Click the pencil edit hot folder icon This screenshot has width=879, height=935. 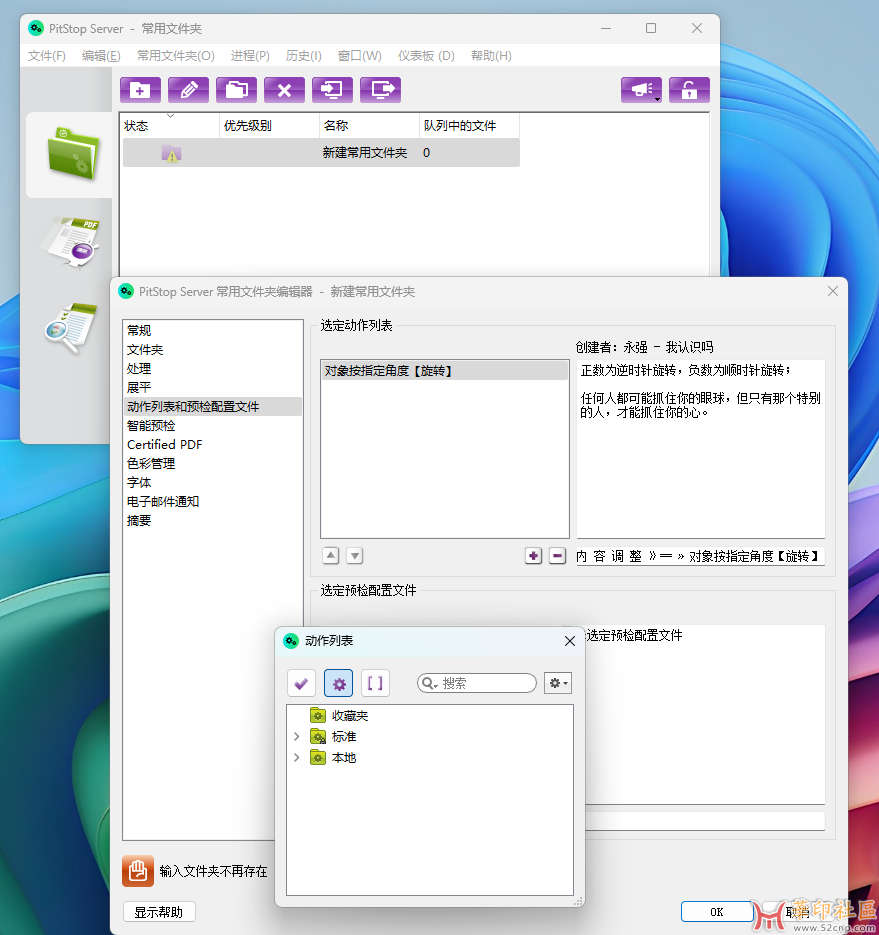coord(188,90)
